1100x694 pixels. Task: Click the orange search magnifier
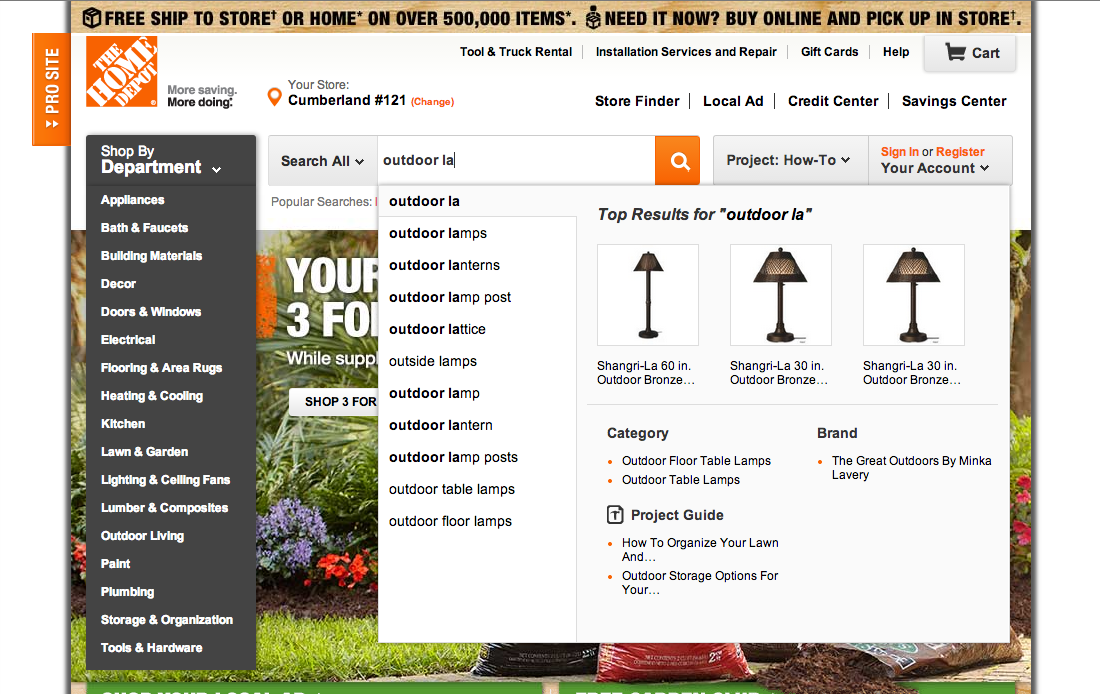pos(678,160)
